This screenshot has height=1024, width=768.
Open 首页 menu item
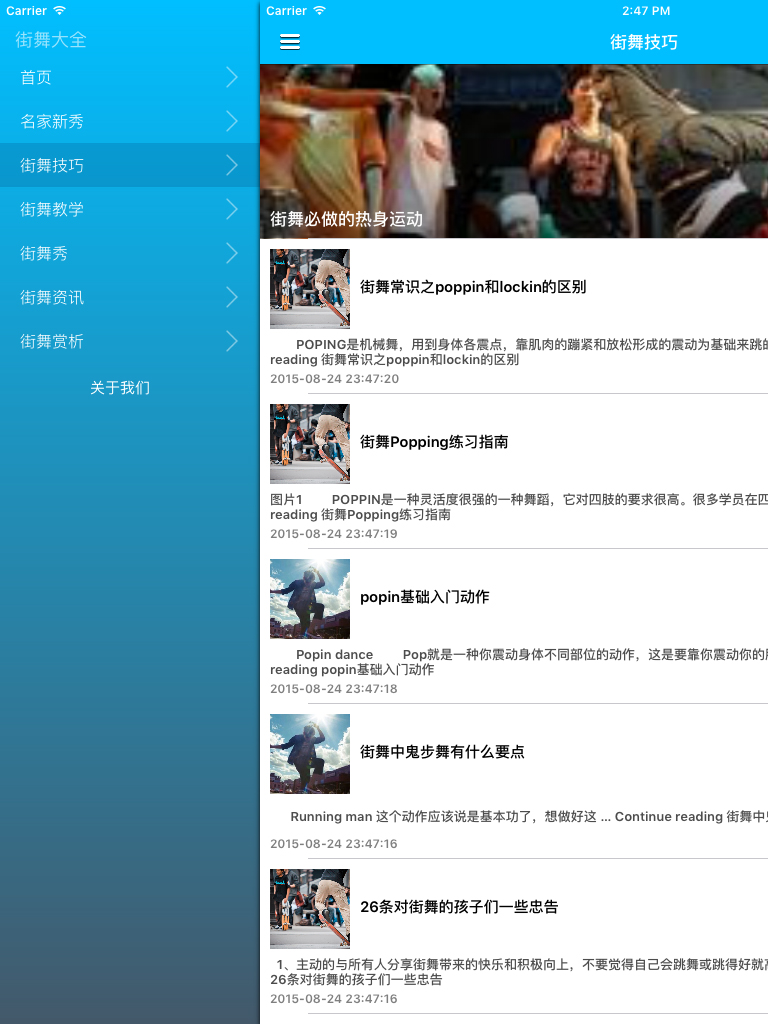coord(129,77)
